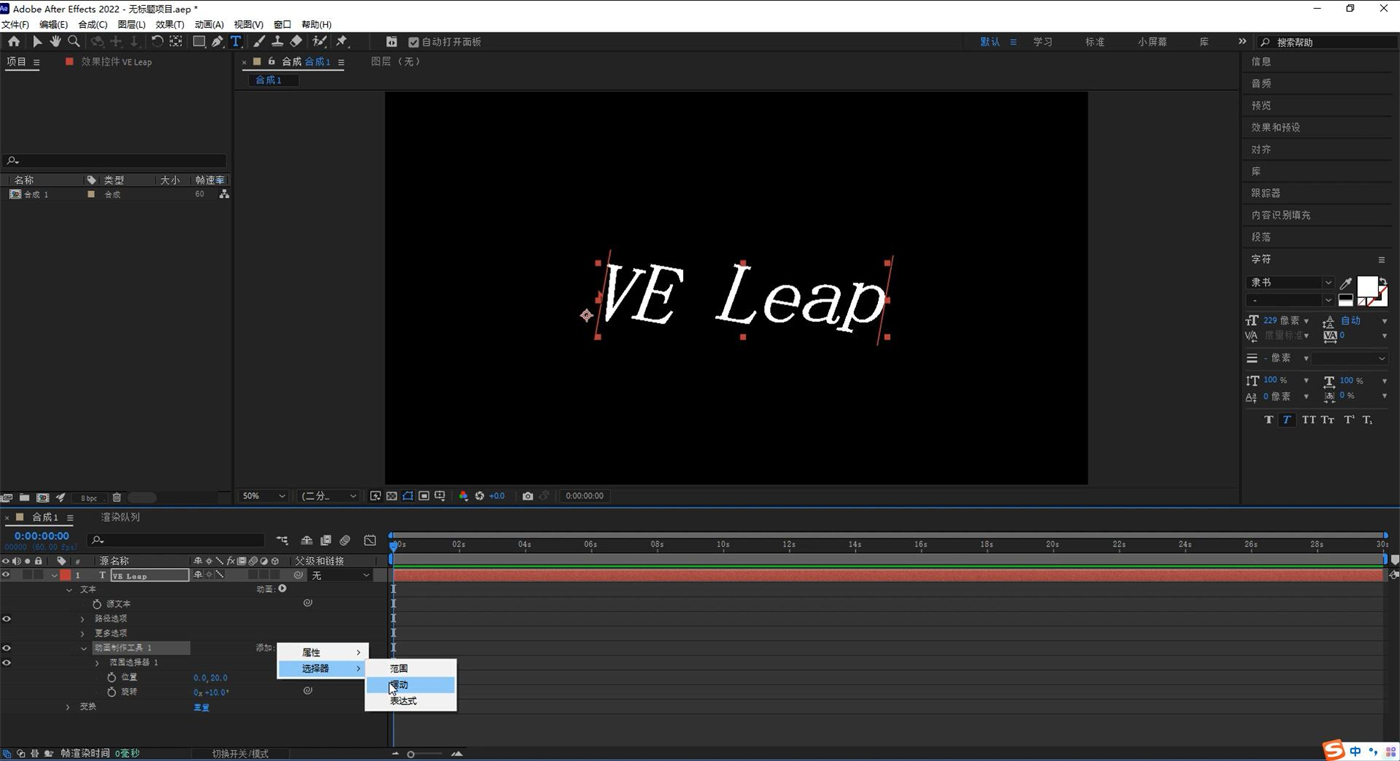Viewport: 1400px width, 761px height.
Task: Select the Rectangle shape tool
Action: coord(199,42)
